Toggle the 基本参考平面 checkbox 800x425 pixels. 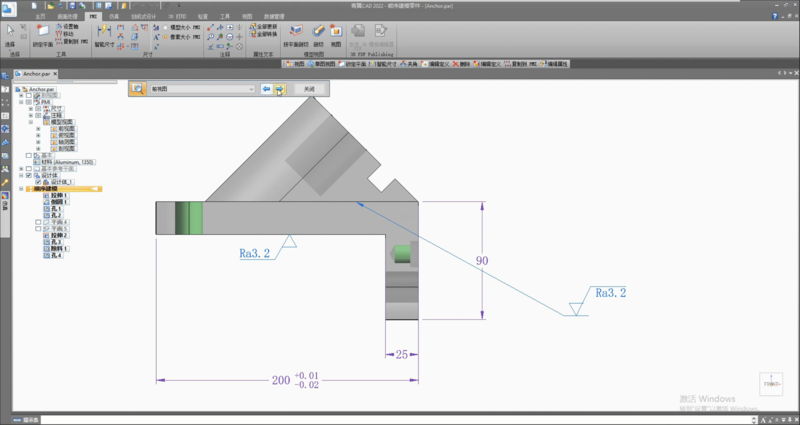pos(29,167)
